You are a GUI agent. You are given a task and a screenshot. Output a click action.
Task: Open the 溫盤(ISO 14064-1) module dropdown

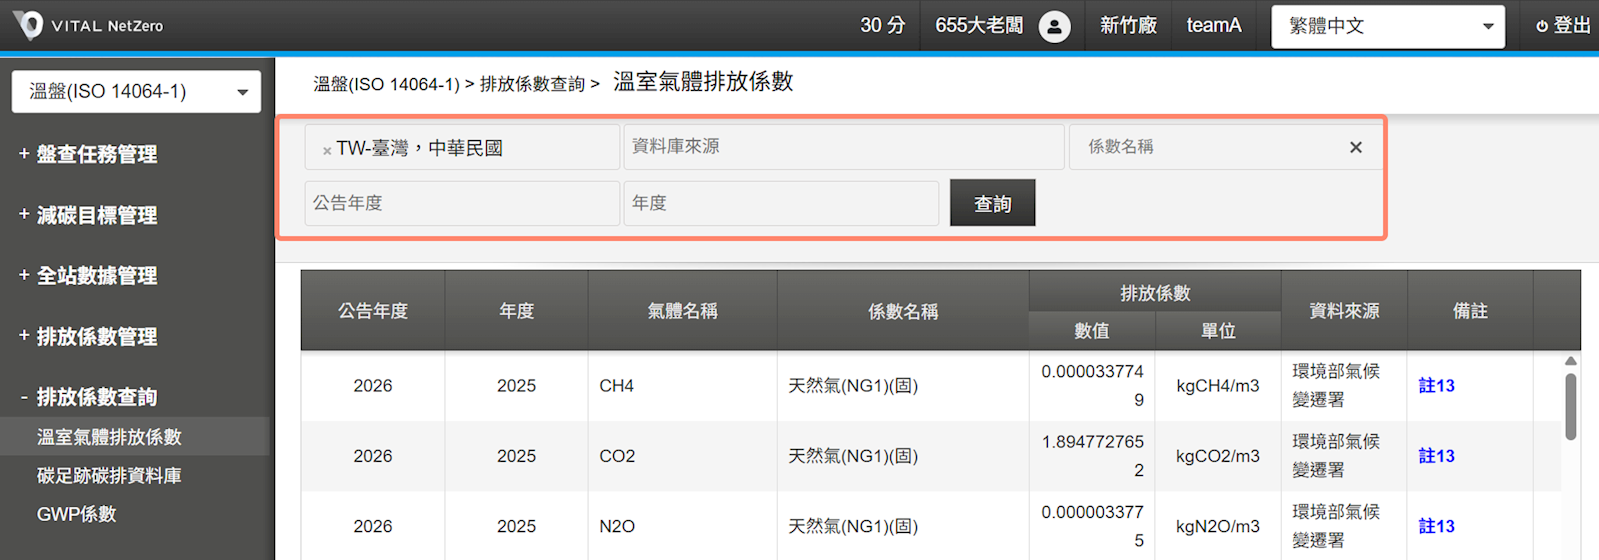coord(136,92)
